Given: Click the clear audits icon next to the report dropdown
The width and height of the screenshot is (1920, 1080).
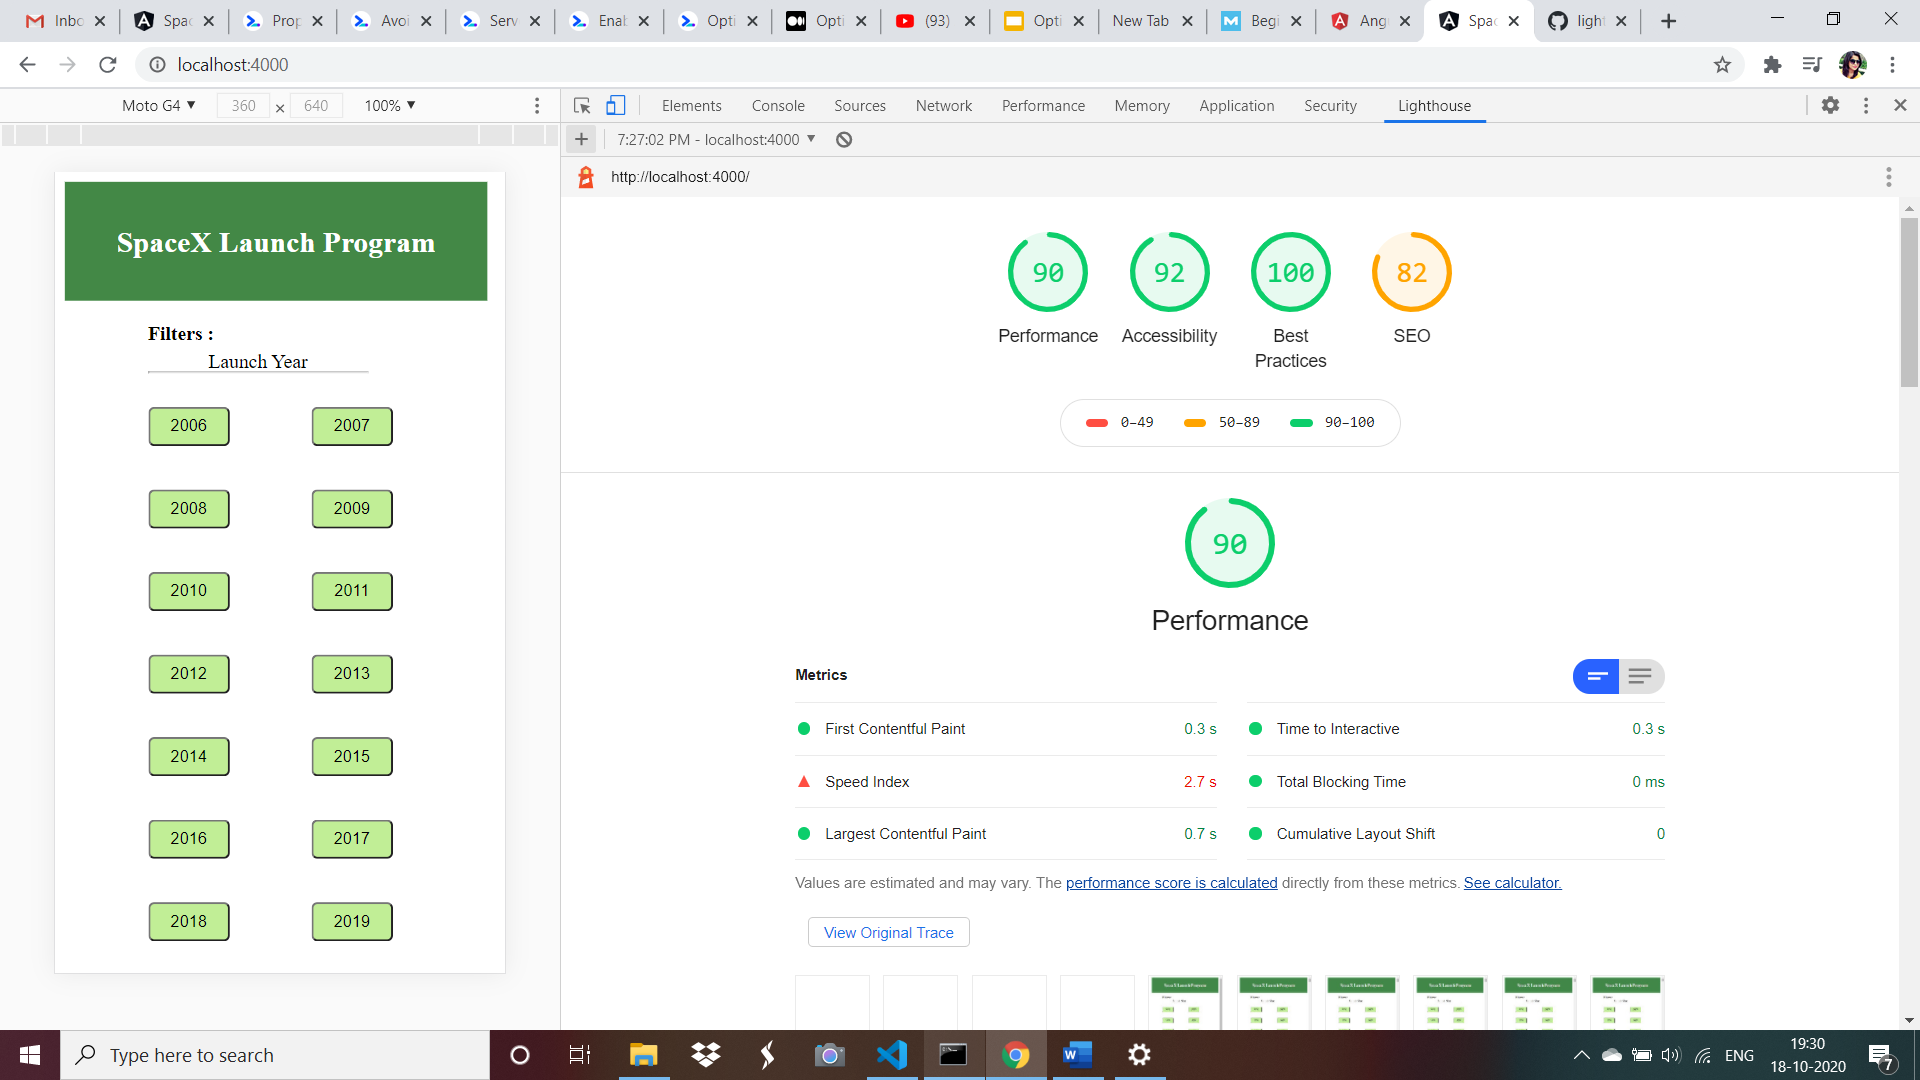Looking at the screenshot, I should pyautogui.click(x=843, y=139).
